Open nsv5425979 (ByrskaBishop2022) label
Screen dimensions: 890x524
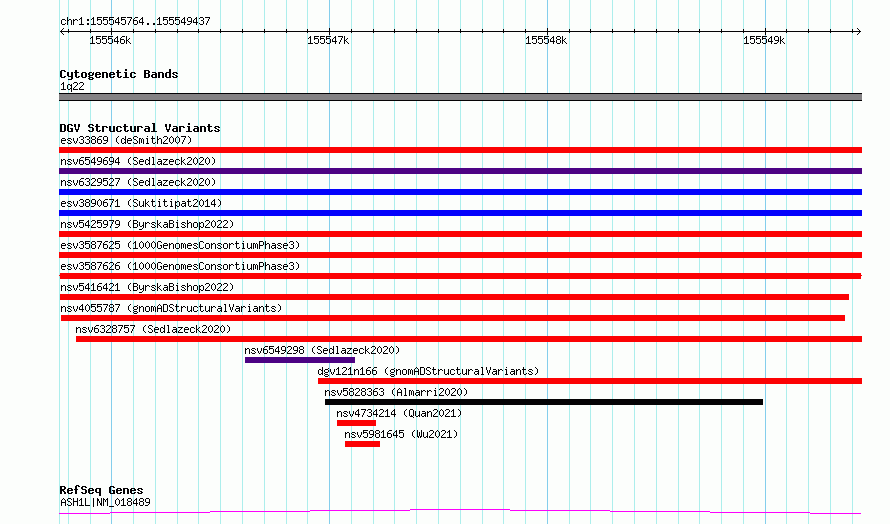147,224
